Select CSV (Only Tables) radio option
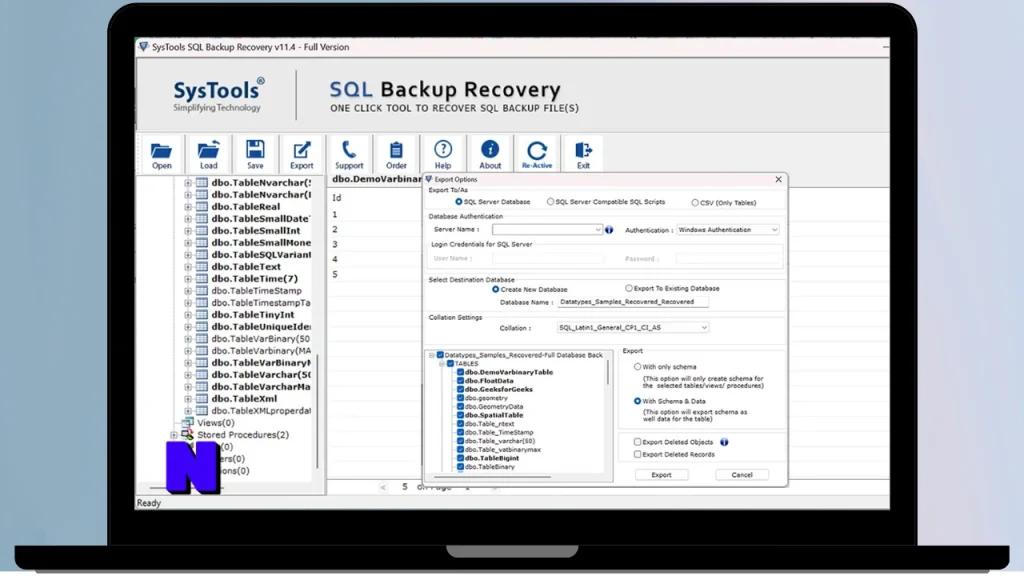The width and height of the screenshot is (1024, 576). coord(695,203)
